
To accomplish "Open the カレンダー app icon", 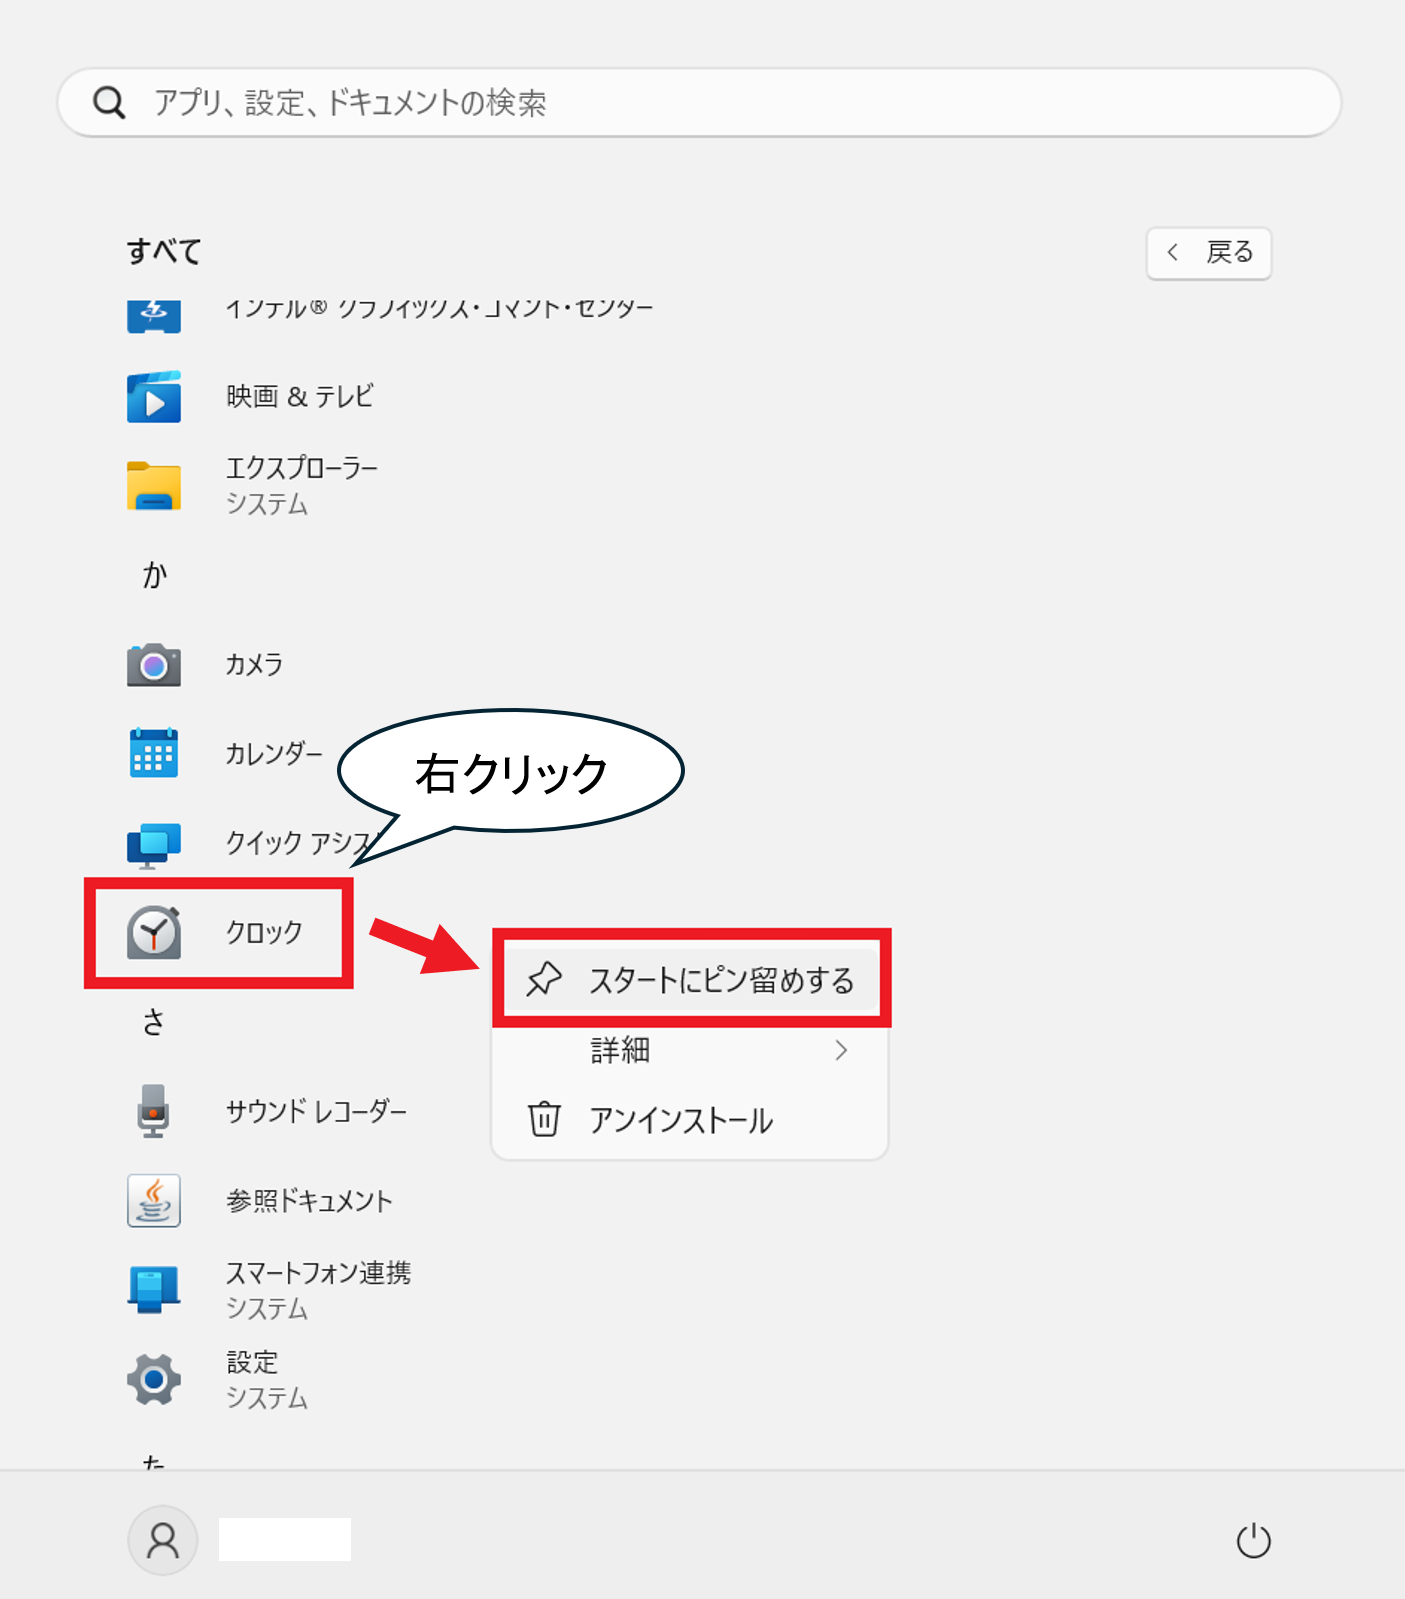I will [x=154, y=753].
